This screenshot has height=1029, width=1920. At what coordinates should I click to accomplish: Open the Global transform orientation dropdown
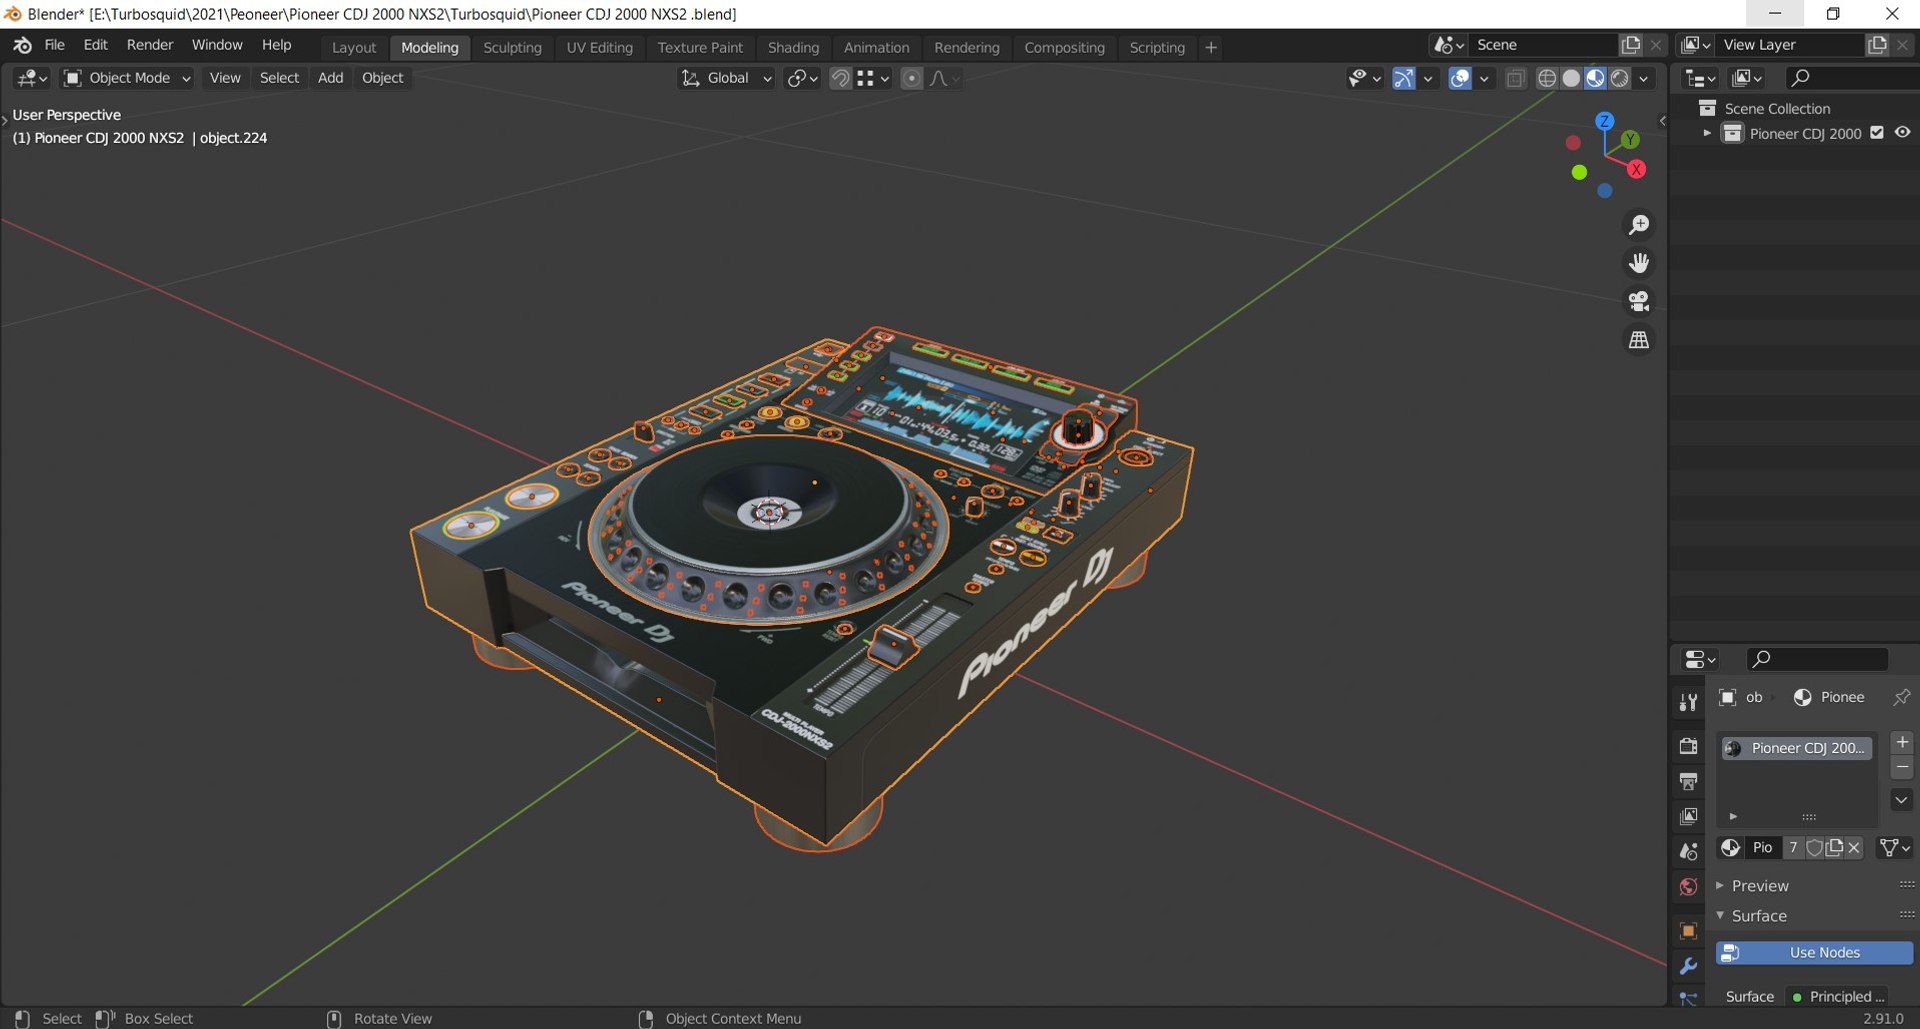(727, 78)
